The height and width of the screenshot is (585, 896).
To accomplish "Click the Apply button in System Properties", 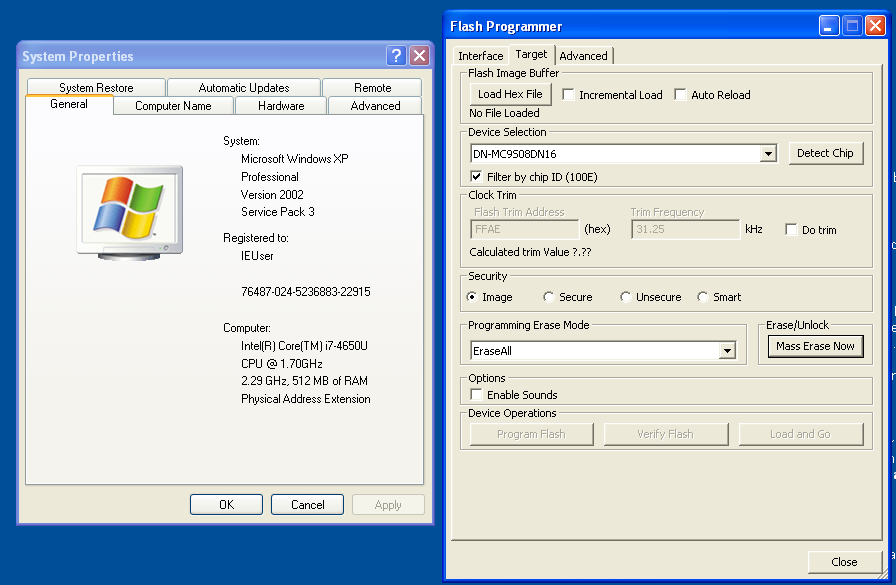I will point(388,504).
